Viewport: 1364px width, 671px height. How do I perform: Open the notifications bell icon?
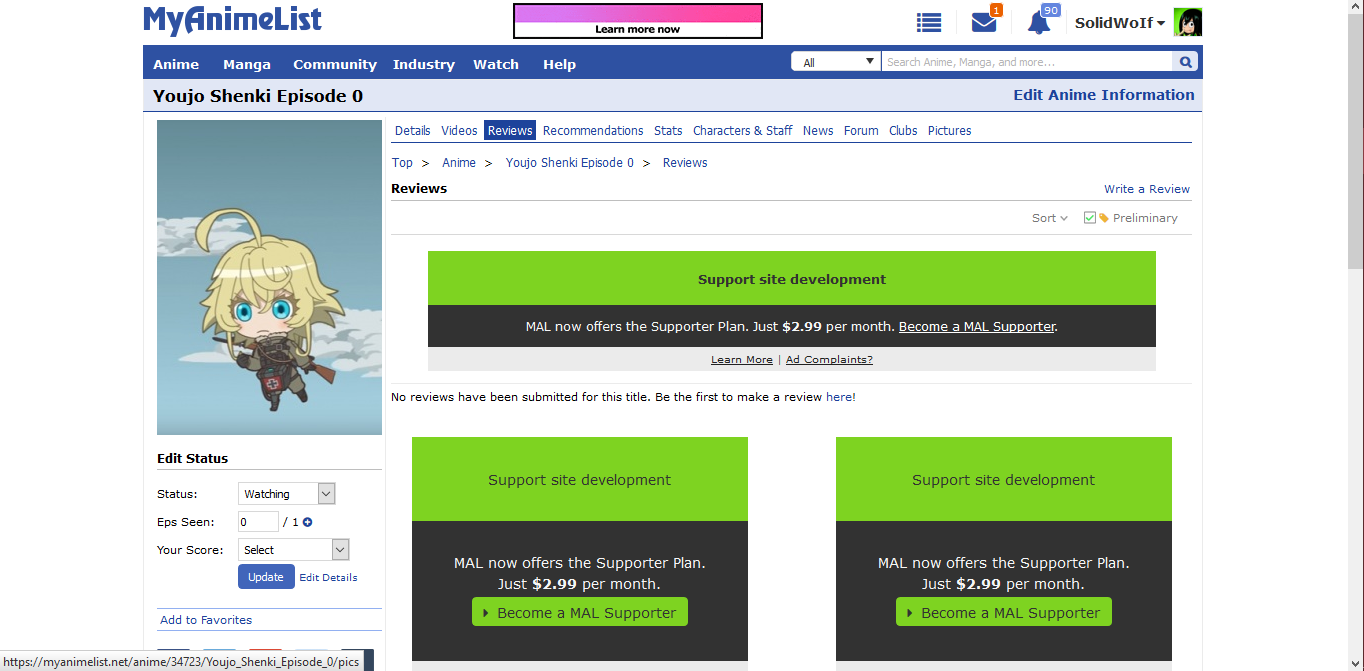tap(1039, 22)
